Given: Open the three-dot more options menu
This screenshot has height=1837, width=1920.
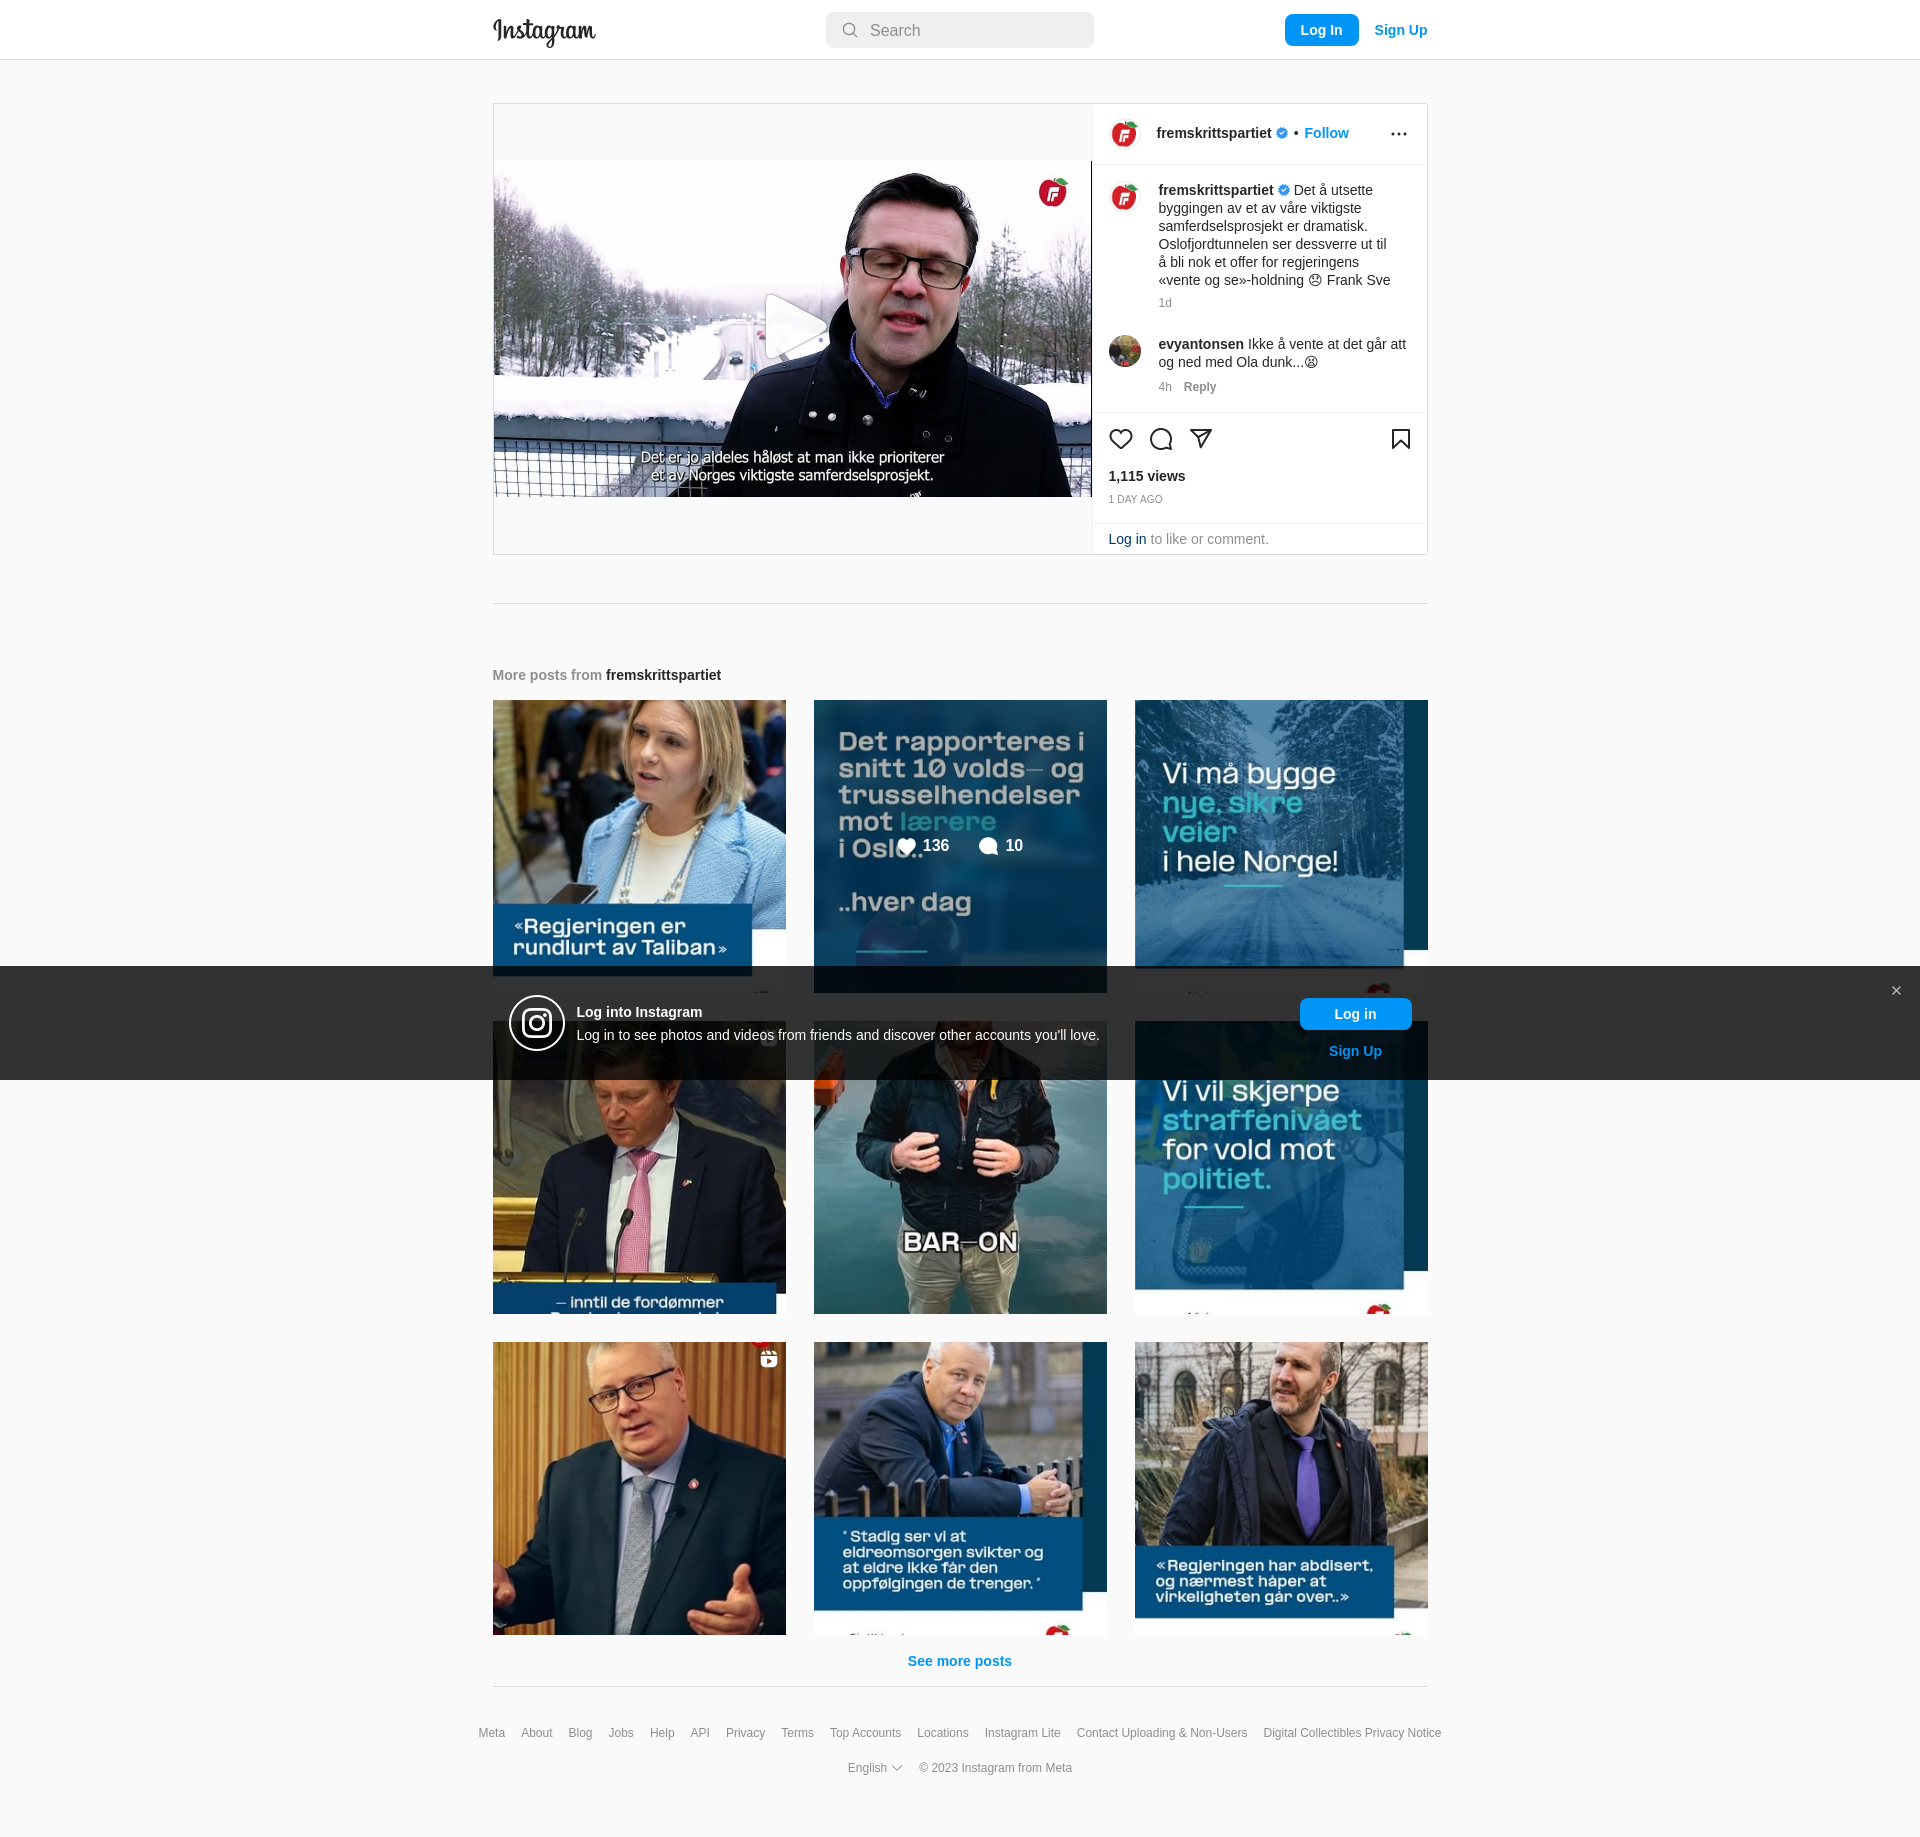Looking at the screenshot, I should pos(1399,134).
